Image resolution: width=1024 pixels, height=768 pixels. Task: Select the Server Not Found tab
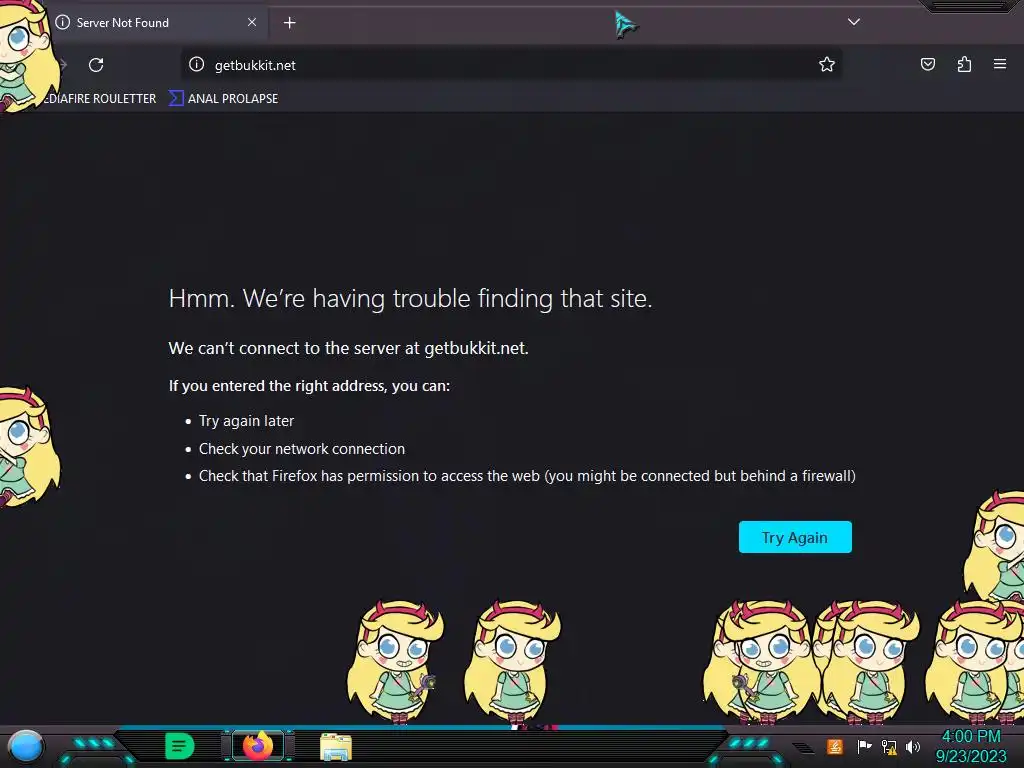coord(157,23)
